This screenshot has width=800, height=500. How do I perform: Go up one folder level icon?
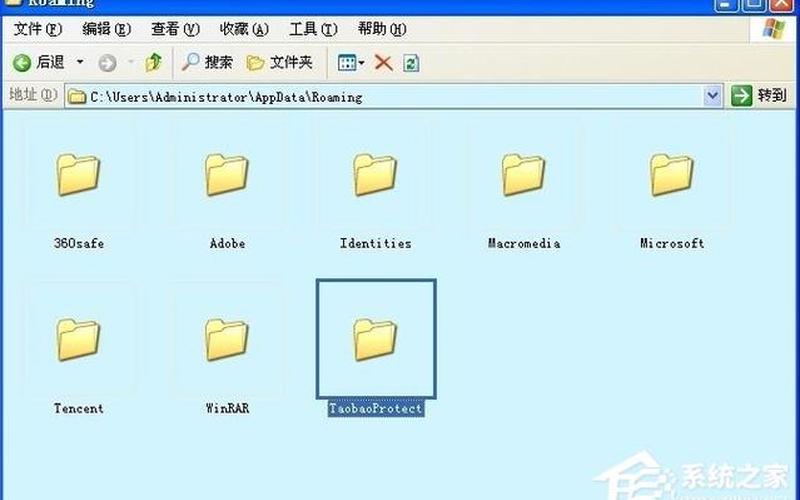click(x=154, y=62)
